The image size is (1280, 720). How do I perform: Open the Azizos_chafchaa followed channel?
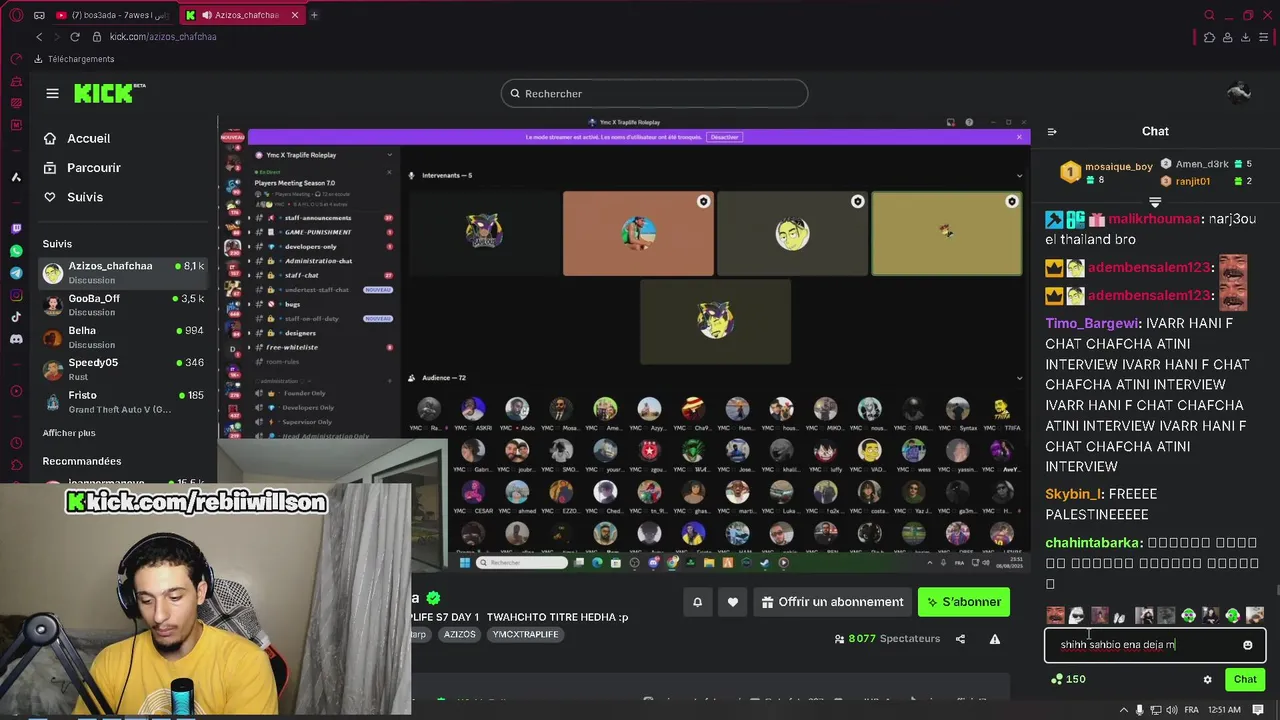[x=124, y=272]
